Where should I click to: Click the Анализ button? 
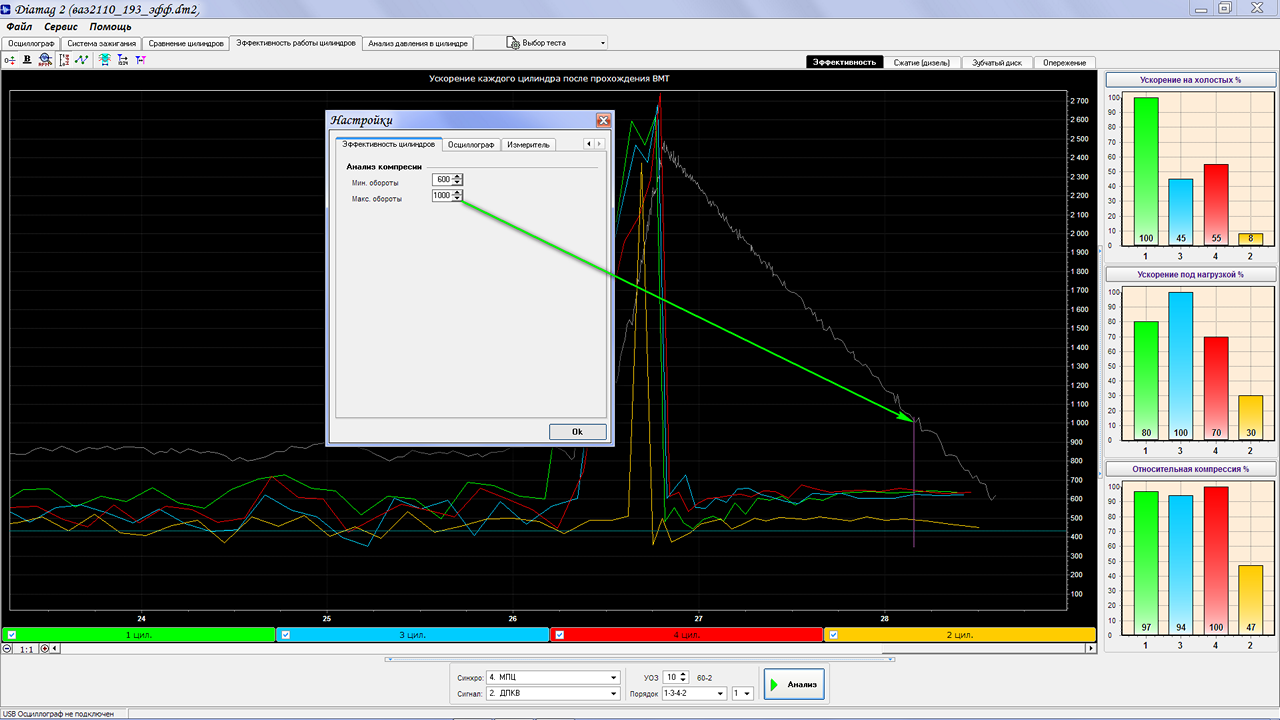click(x=794, y=685)
